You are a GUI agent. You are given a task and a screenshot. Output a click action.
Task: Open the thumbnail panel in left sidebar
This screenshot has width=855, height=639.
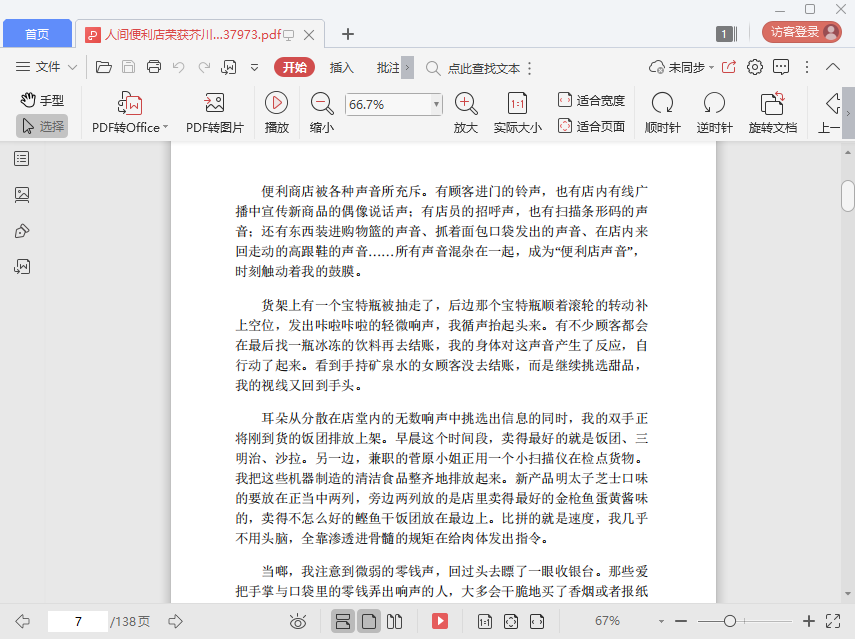click(x=22, y=195)
